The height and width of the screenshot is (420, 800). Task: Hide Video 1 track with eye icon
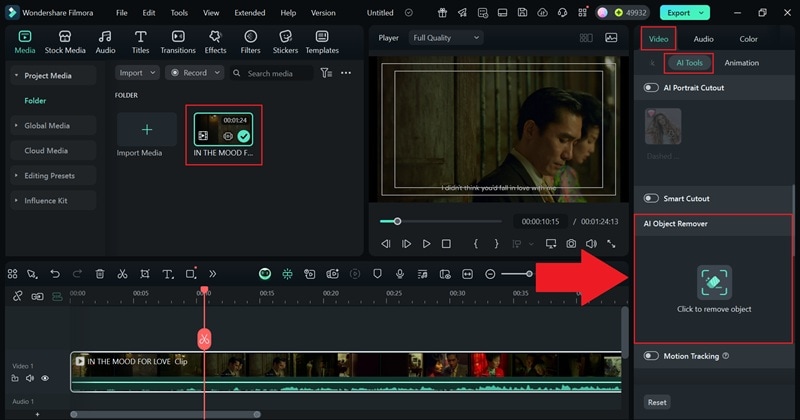pos(45,378)
